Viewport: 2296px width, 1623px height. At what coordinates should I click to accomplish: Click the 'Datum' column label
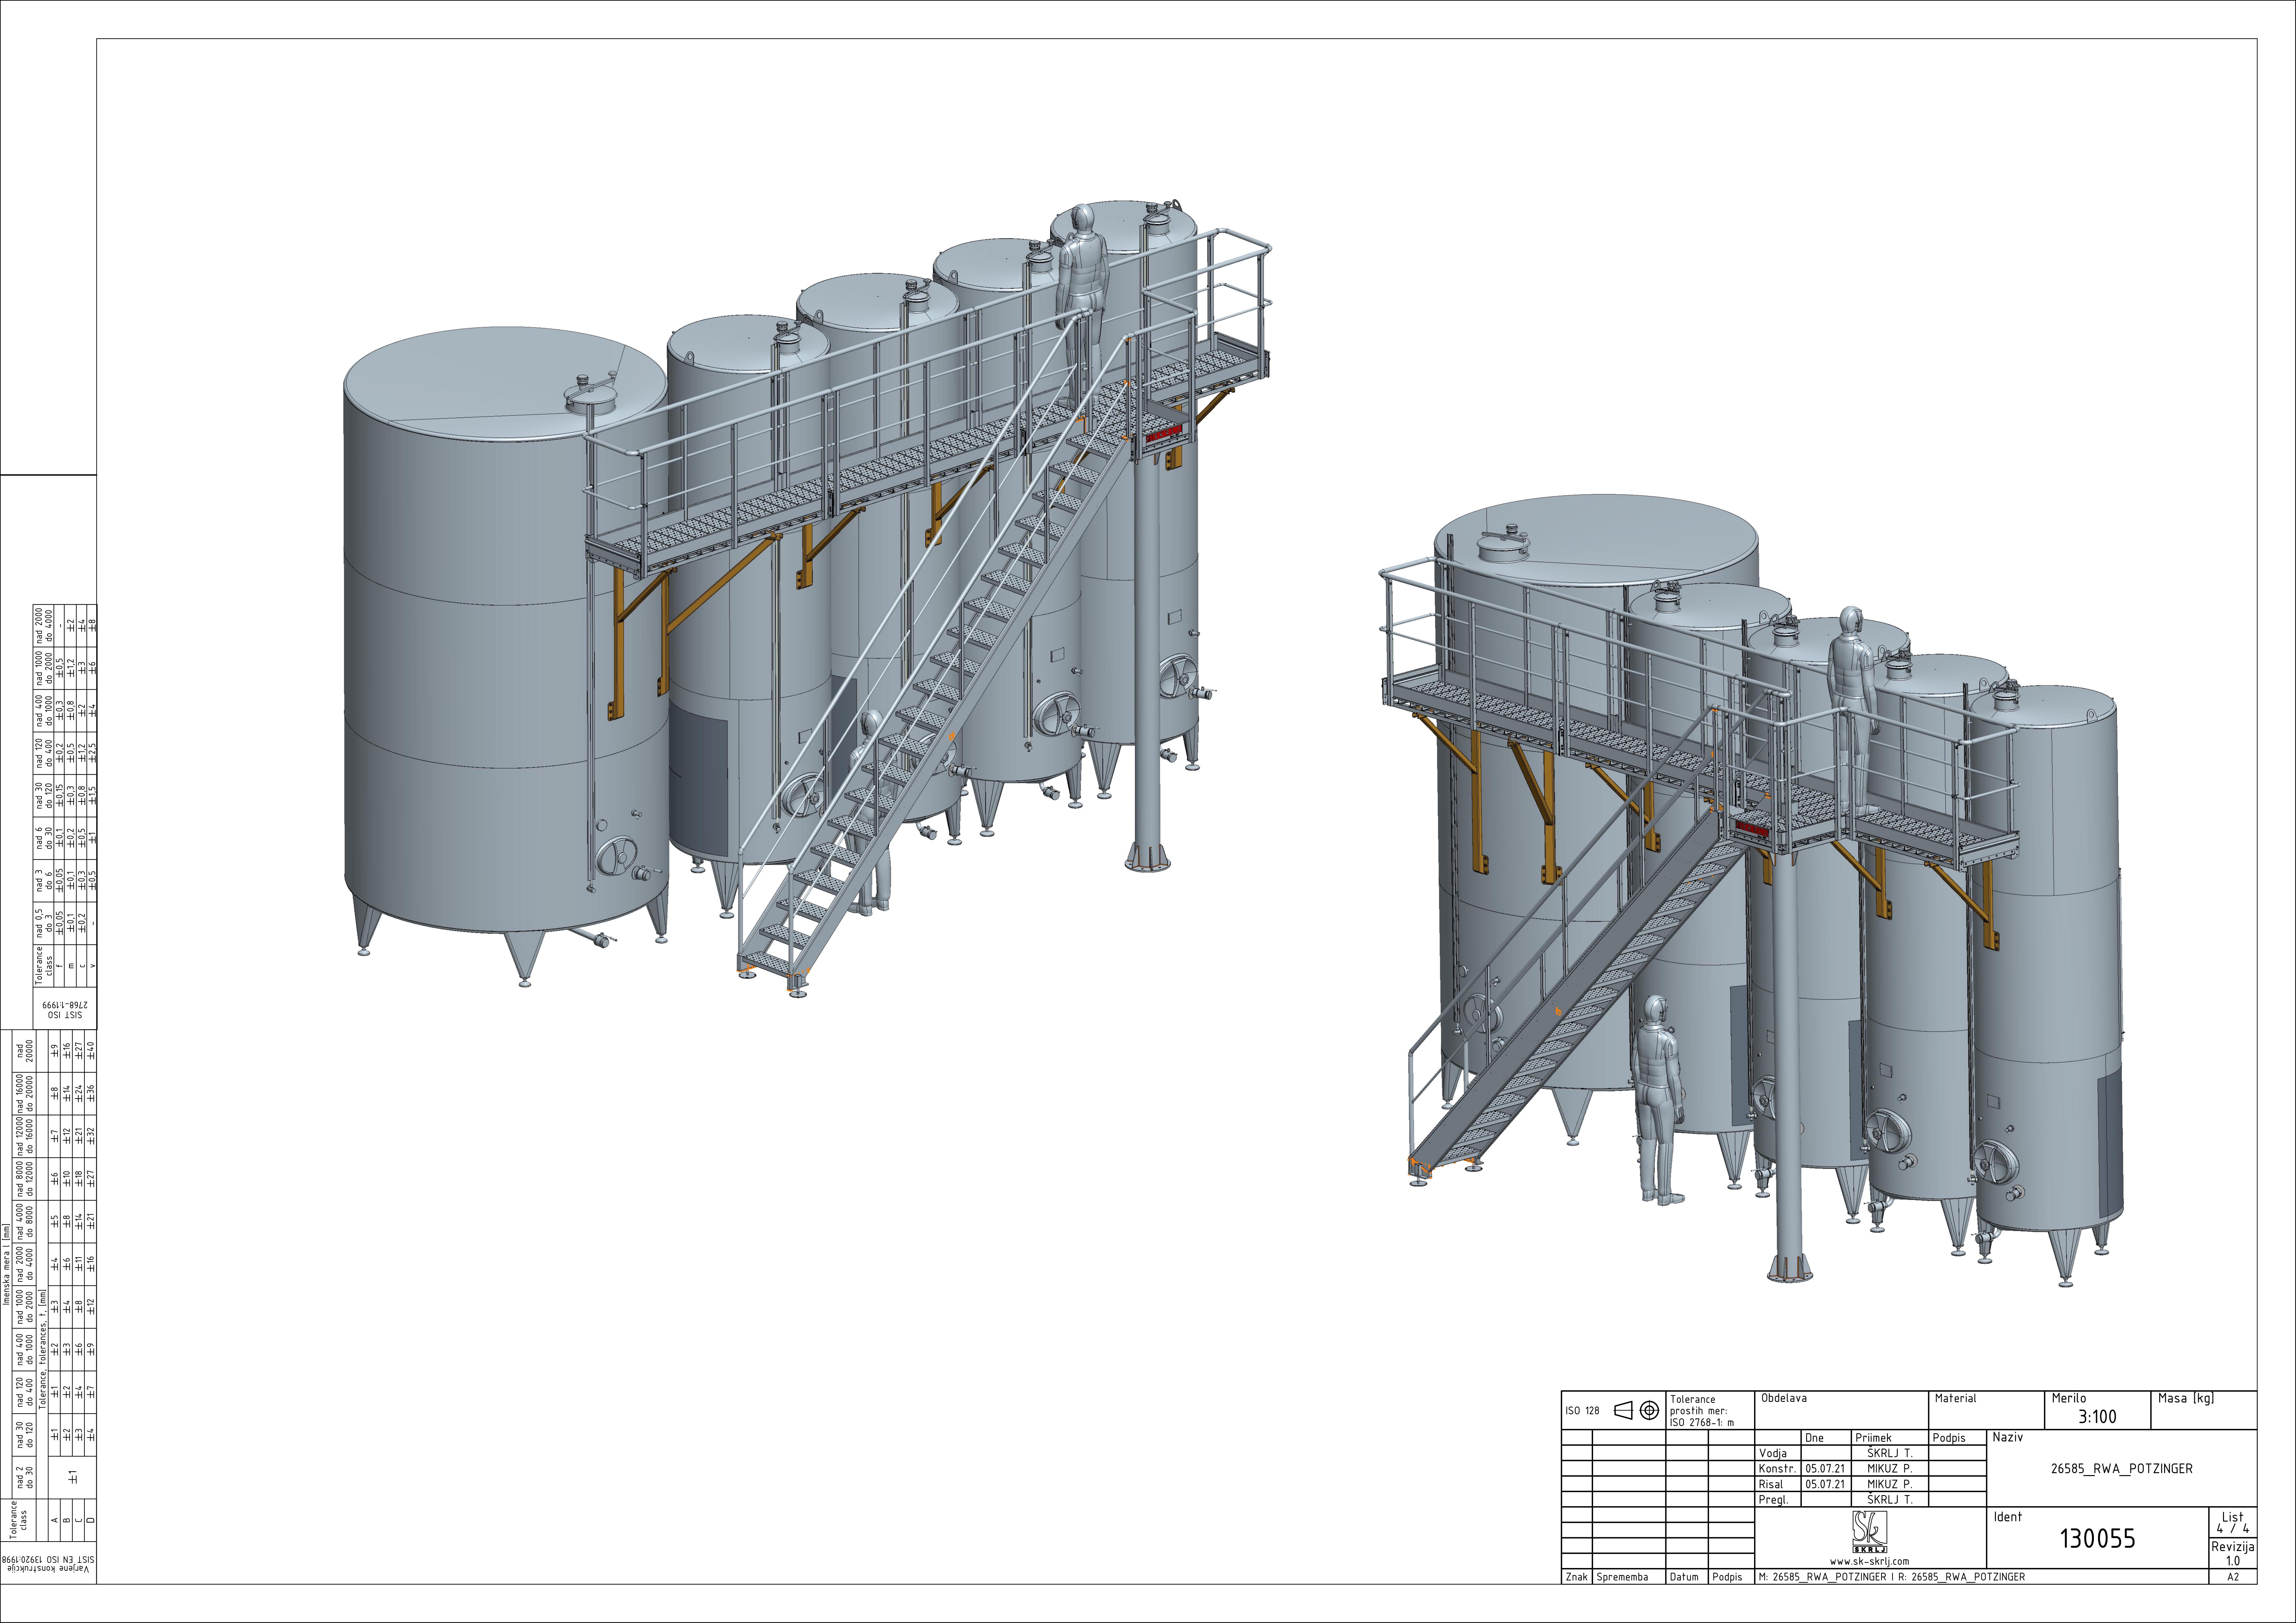pos(1684,1577)
